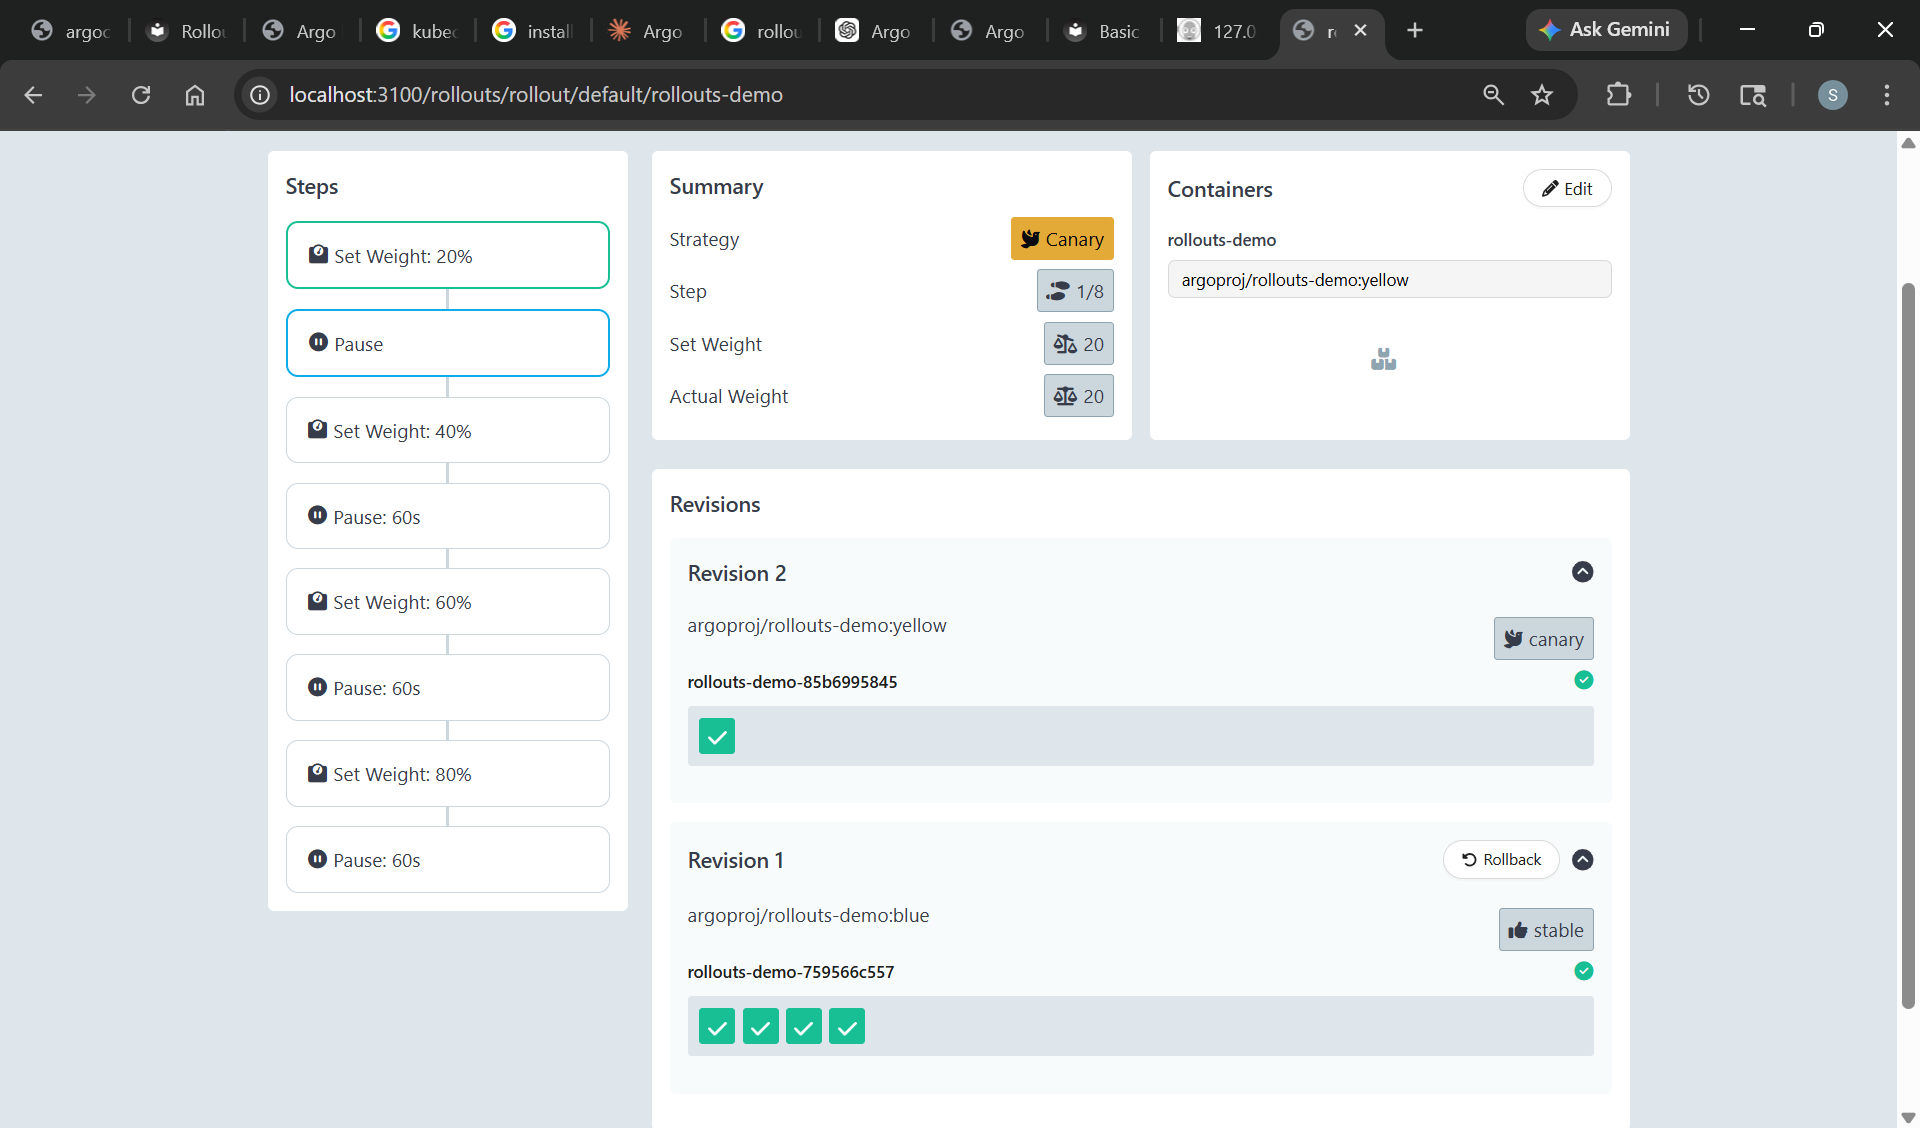Click the third pod checkmark in Revision 1
The height and width of the screenshot is (1128, 1920).
tap(804, 1026)
